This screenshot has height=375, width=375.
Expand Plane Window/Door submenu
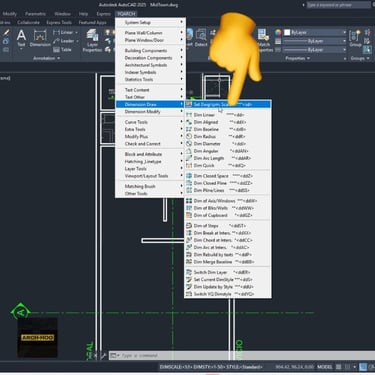(150, 40)
